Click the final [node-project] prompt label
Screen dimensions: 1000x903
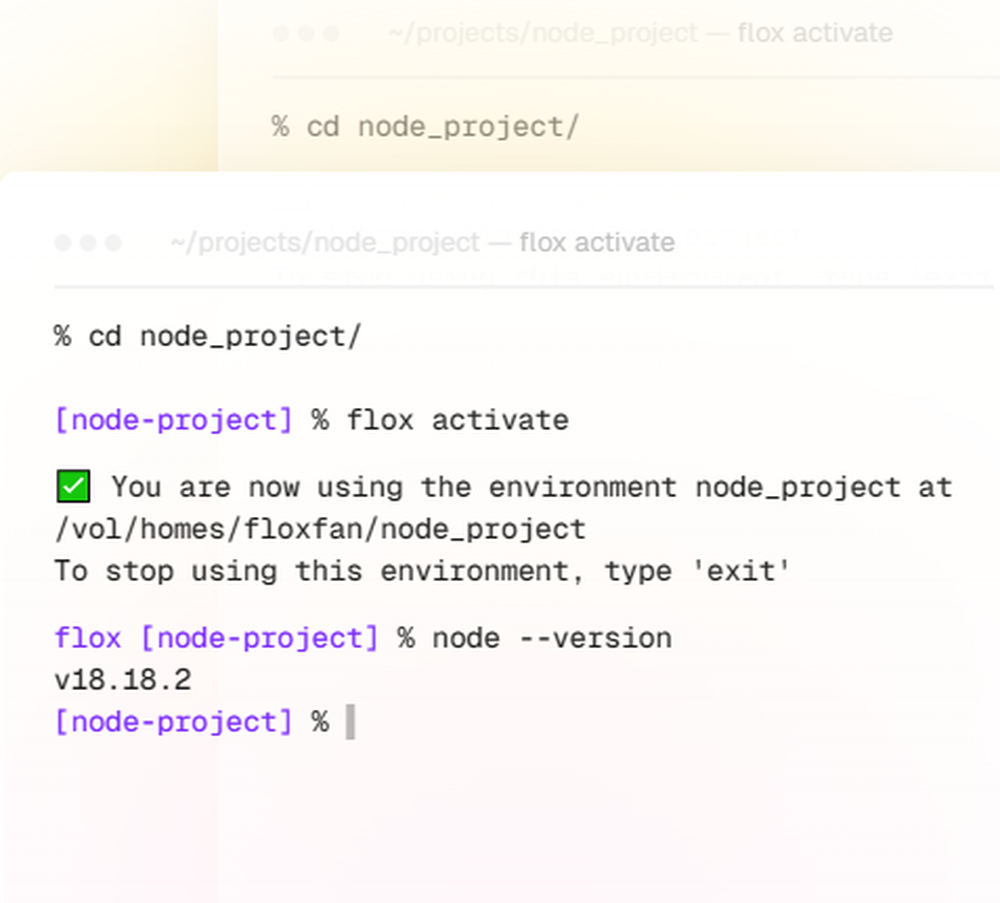pyautogui.click(x=174, y=722)
